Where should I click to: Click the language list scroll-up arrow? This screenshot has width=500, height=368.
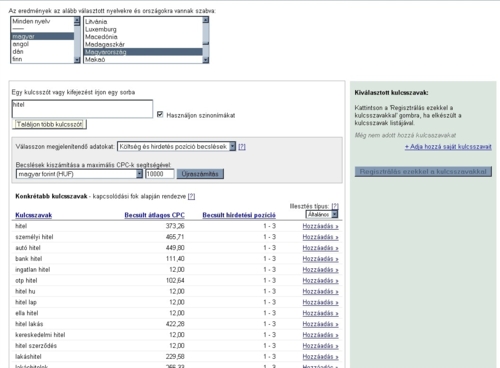[x=77, y=20]
